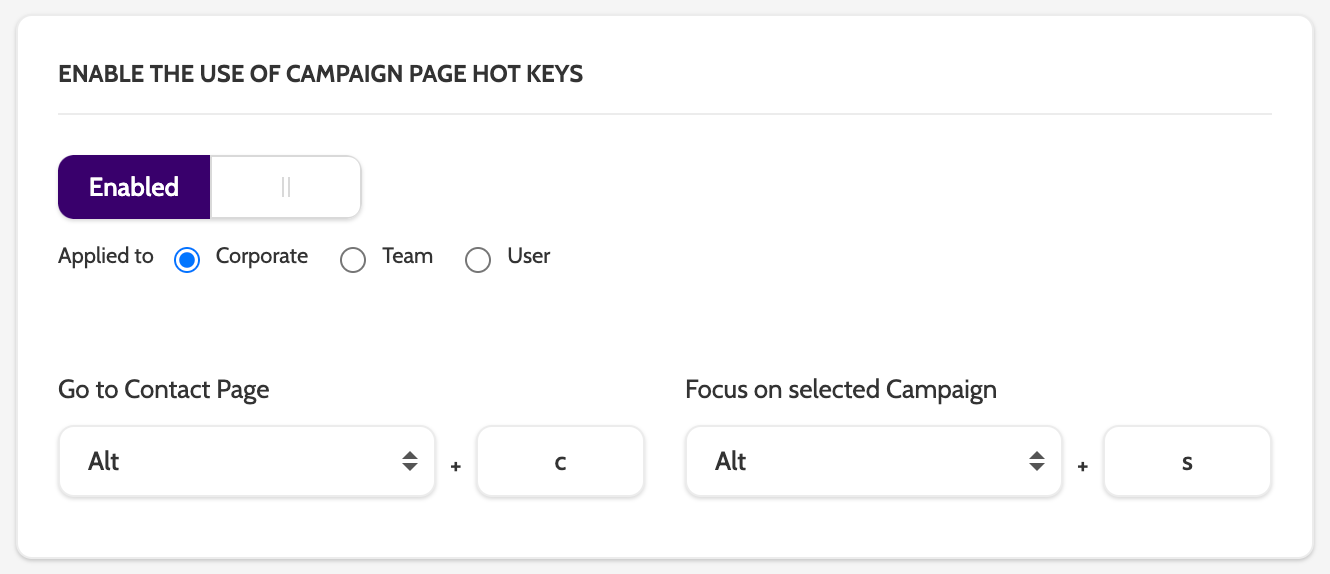
Task: Click the 'Focus on selected Campaign' label
Action: pos(841,389)
